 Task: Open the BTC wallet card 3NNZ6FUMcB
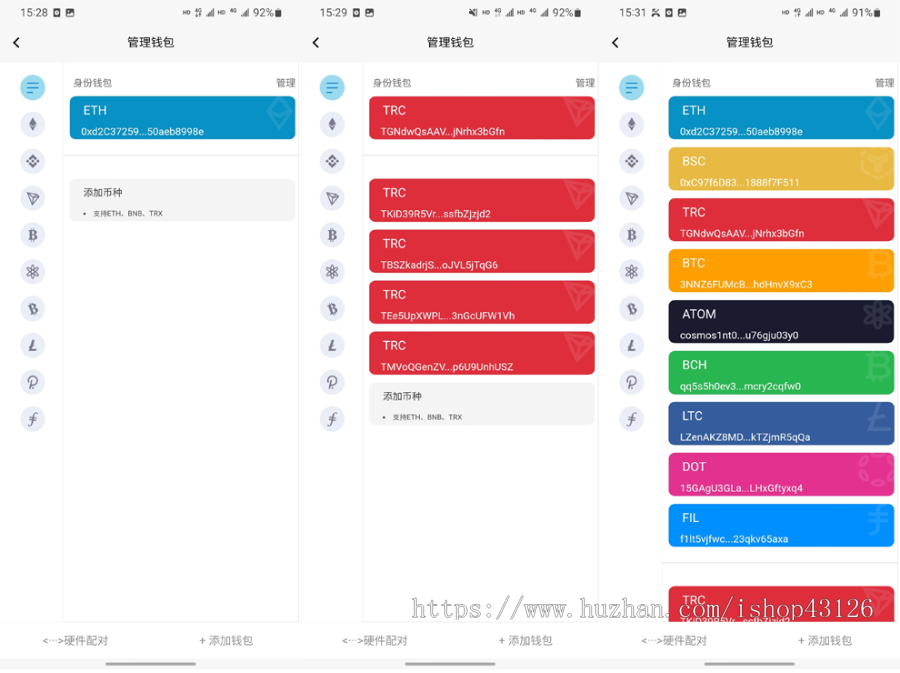[781, 271]
